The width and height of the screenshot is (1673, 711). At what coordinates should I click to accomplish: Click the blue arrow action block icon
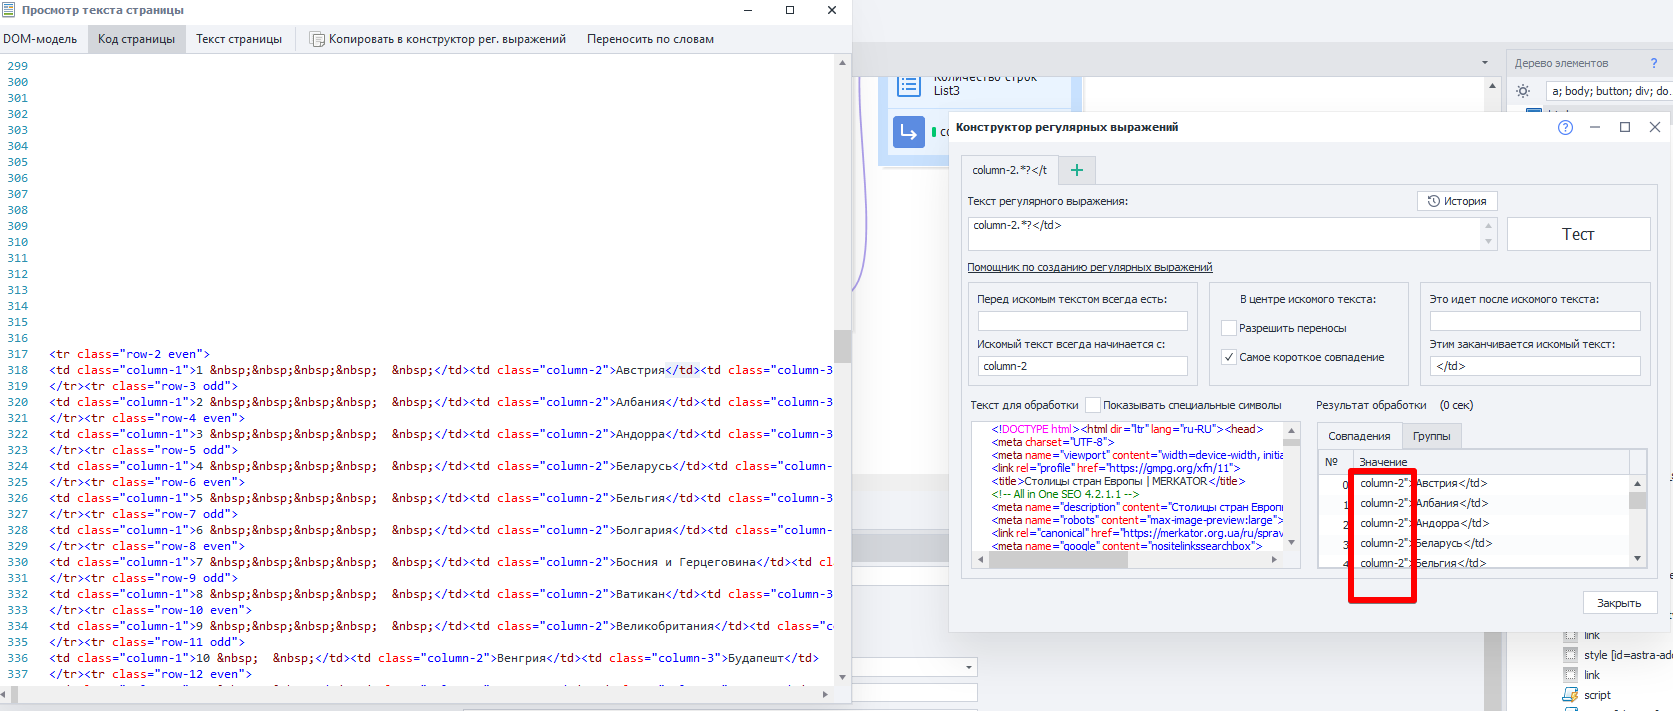(909, 131)
